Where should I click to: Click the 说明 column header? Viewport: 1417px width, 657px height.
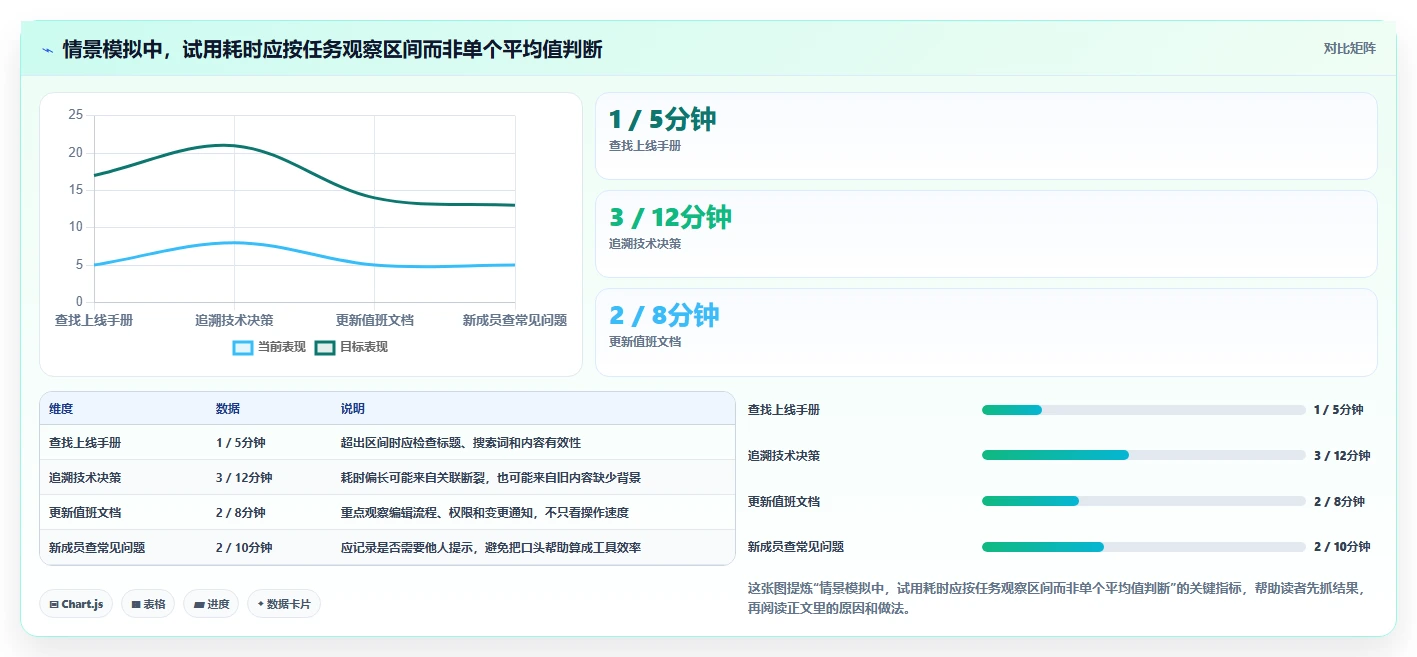[x=353, y=409]
